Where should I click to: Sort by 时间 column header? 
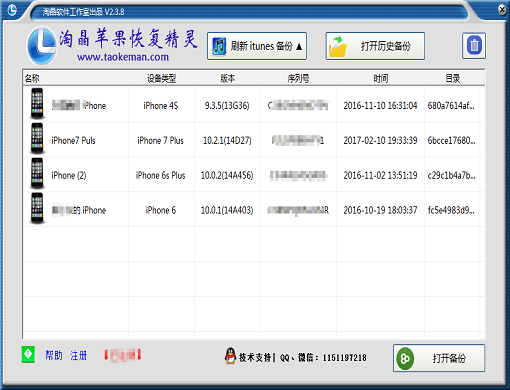click(380, 79)
